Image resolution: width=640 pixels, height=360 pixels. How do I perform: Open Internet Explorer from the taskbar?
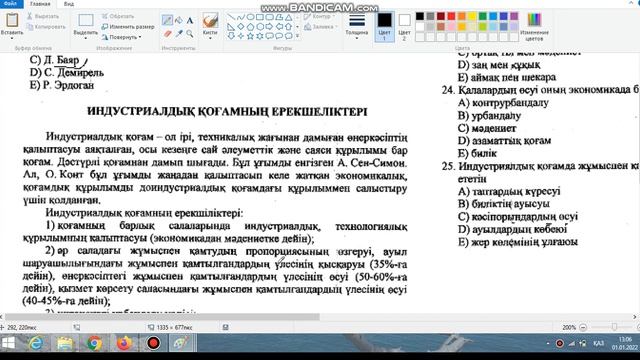point(36,343)
